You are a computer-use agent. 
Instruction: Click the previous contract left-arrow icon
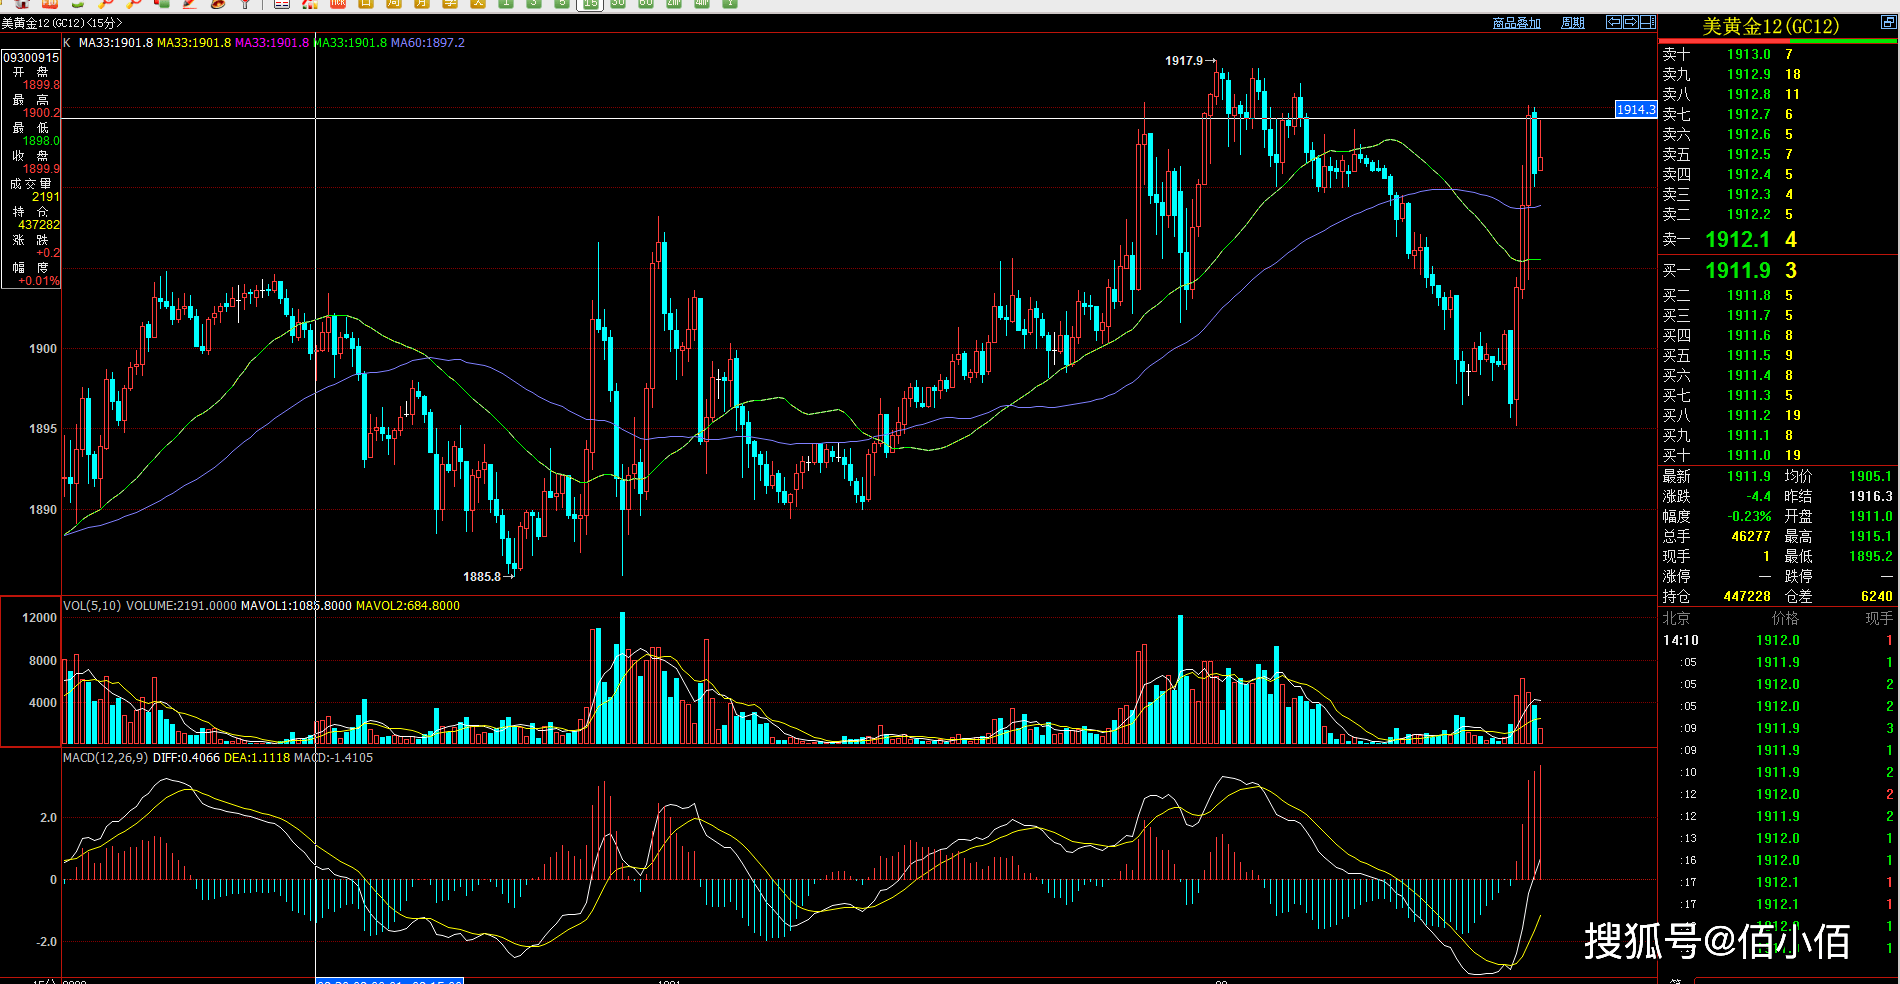coord(1613,22)
